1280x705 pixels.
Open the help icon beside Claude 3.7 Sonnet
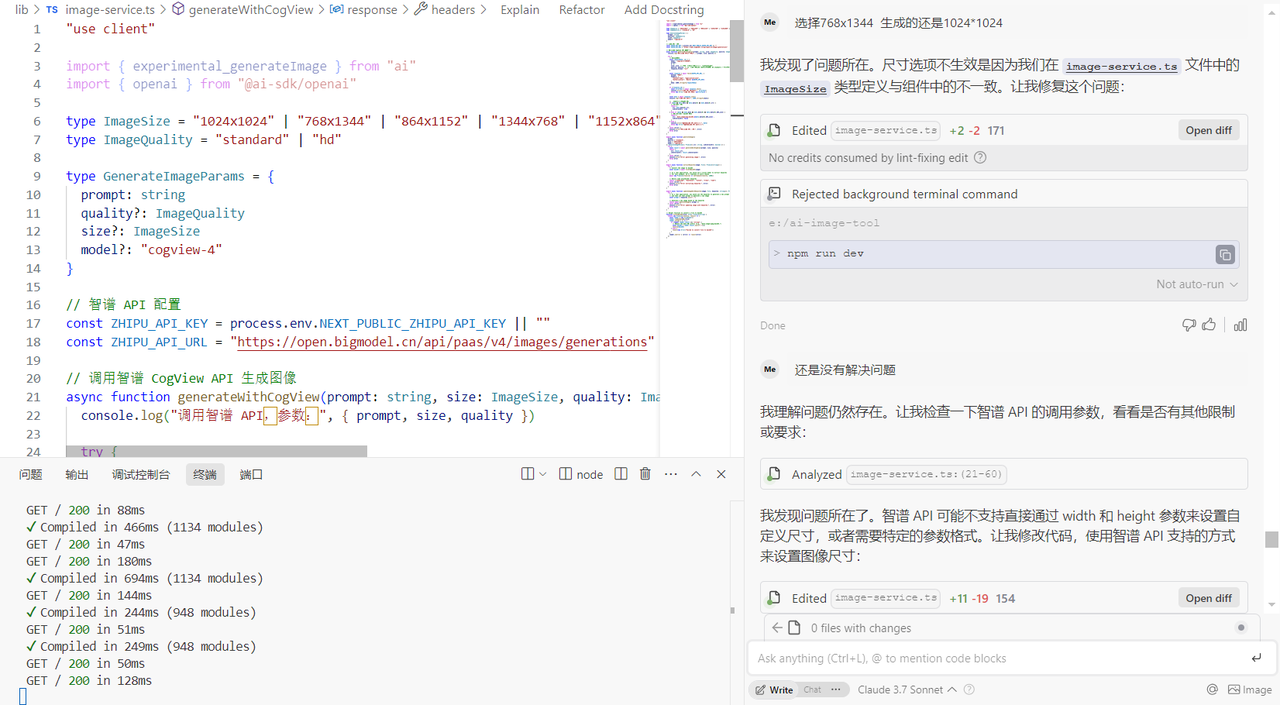pos(969,689)
